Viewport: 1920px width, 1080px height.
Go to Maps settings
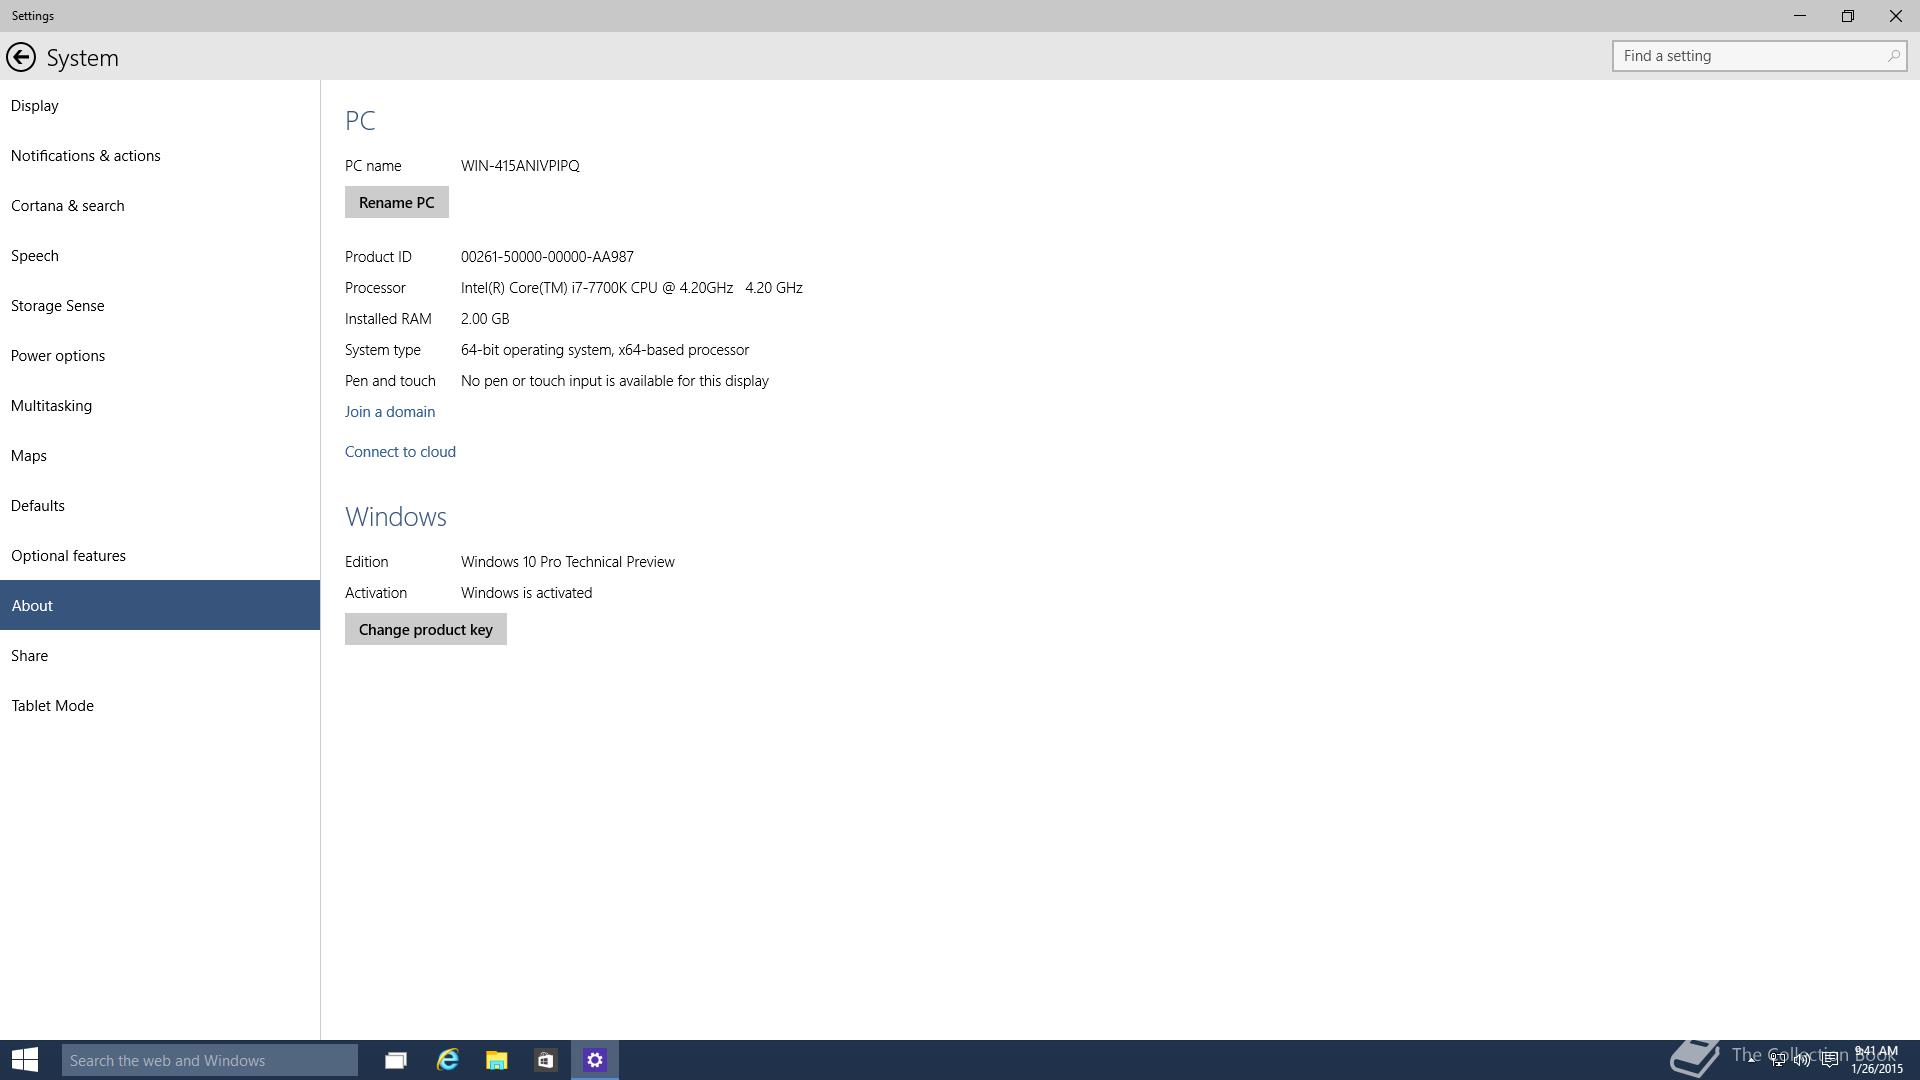[x=160, y=455]
